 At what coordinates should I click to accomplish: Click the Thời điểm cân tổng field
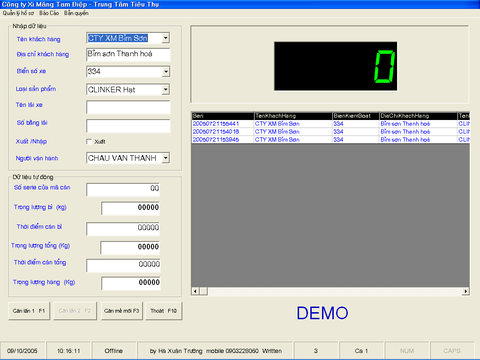coord(123,265)
